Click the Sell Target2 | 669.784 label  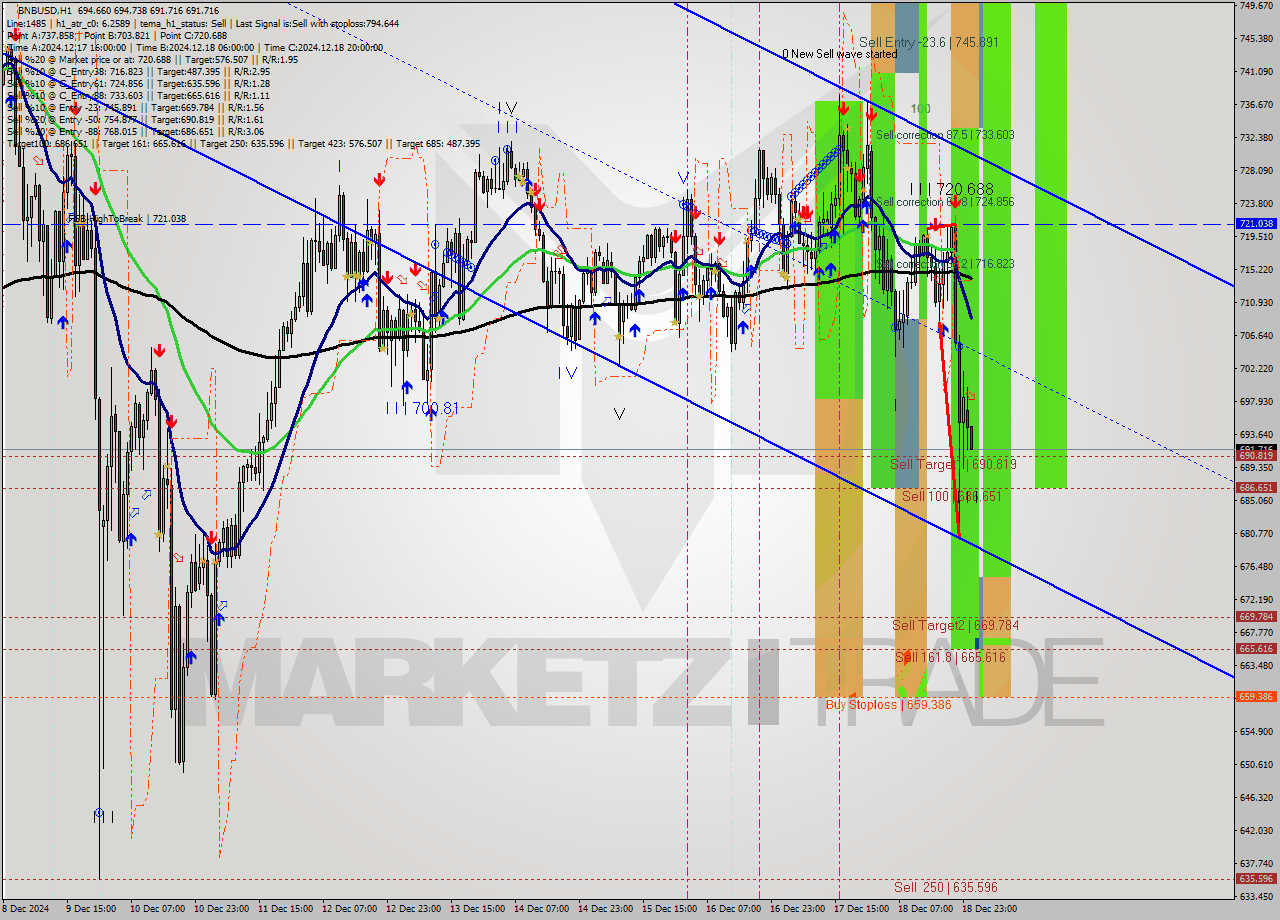pos(956,625)
